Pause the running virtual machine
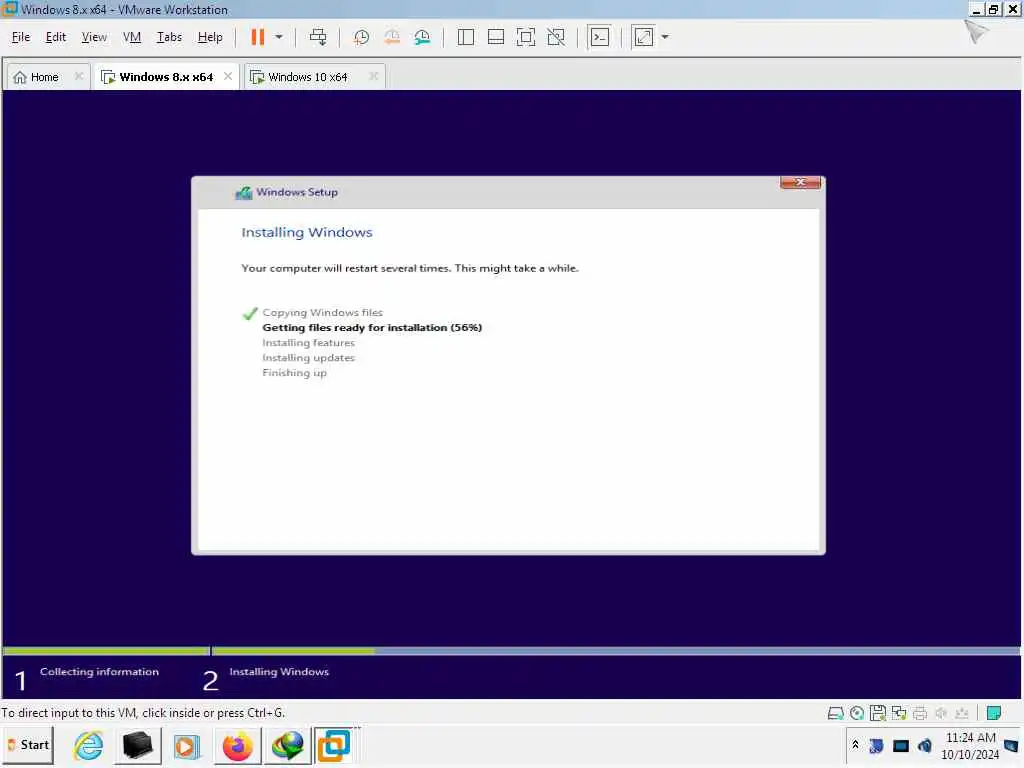The image size is (1024, 768). [x=257, y=37]
